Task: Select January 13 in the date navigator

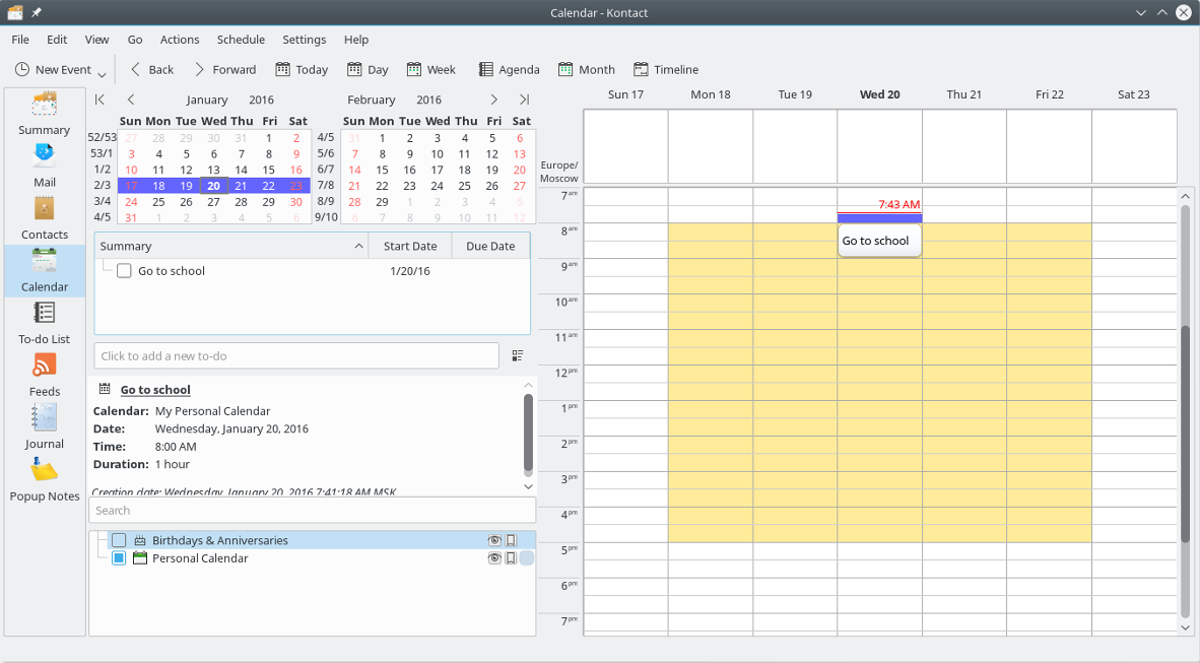Action: (x=214, y=170)
